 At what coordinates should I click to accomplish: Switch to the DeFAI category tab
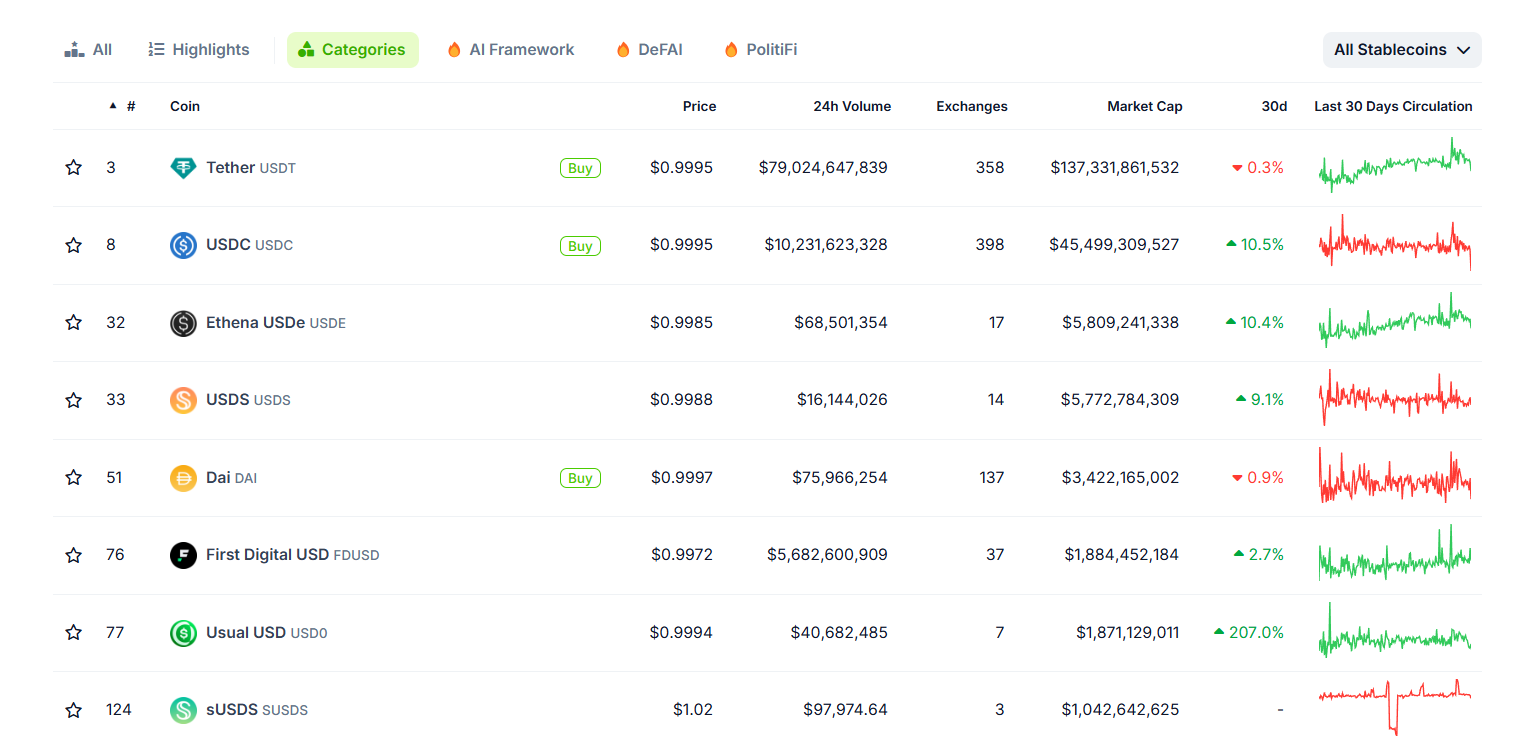[650, 49]
